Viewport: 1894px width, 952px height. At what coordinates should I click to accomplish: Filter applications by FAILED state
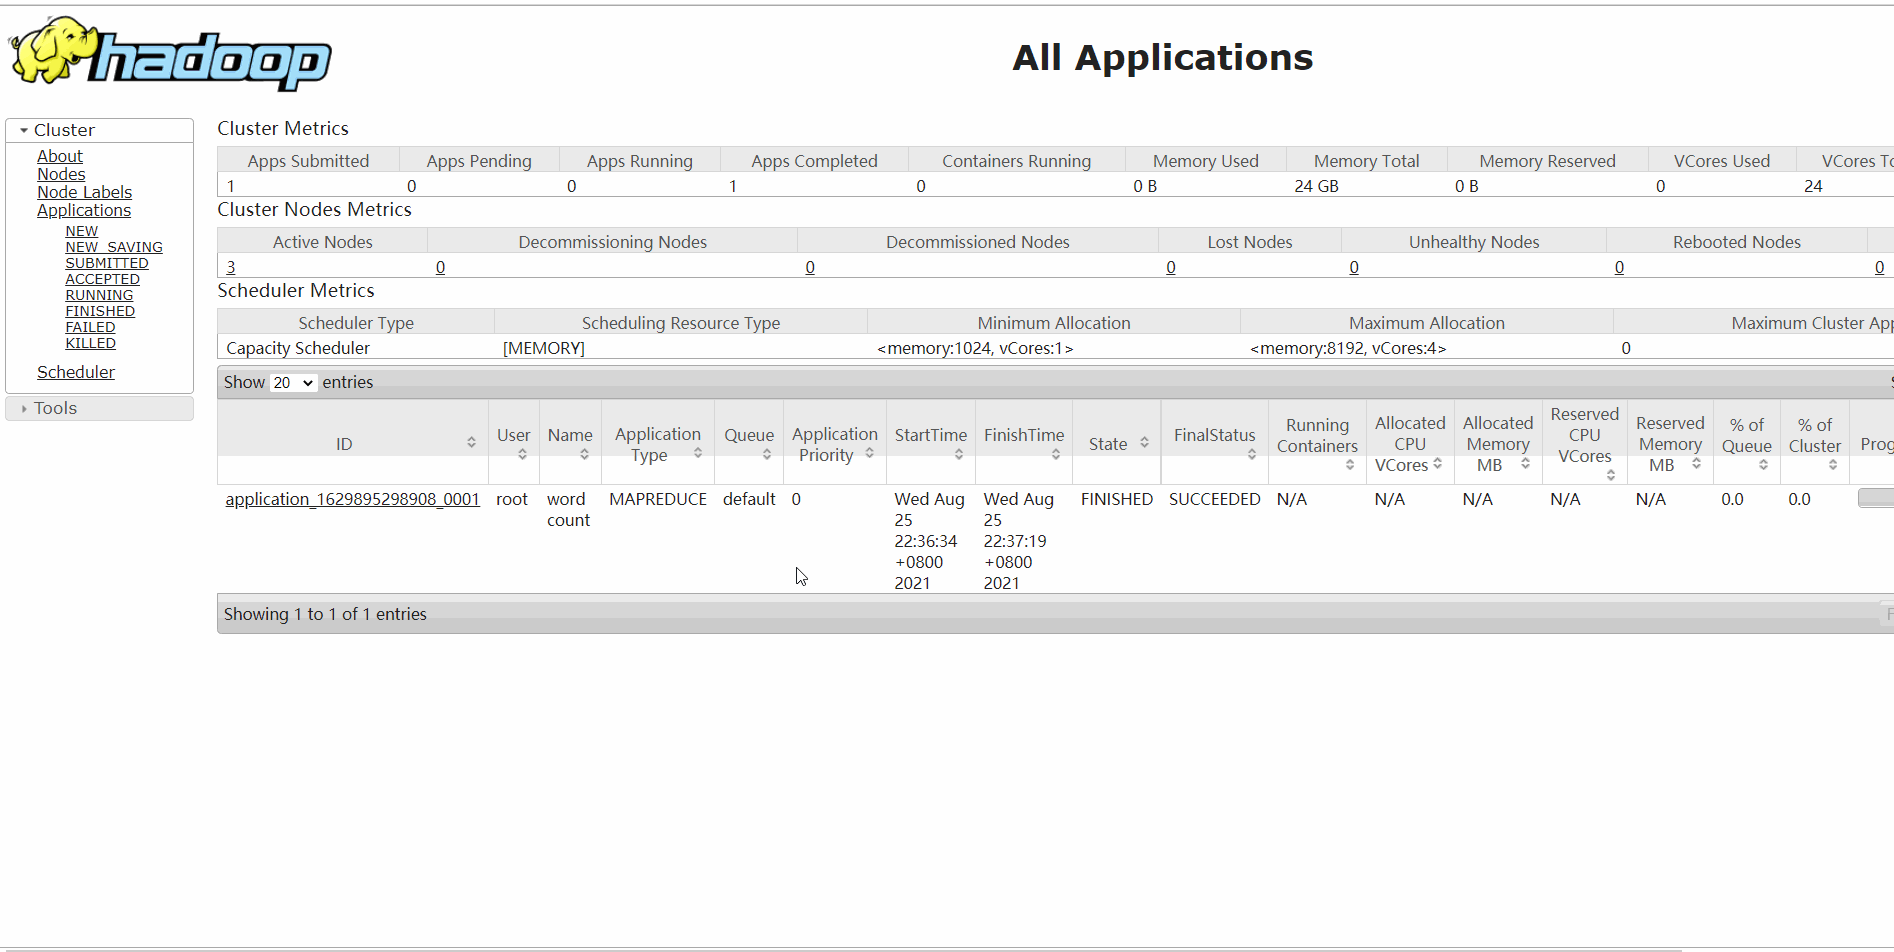[90, 327]
